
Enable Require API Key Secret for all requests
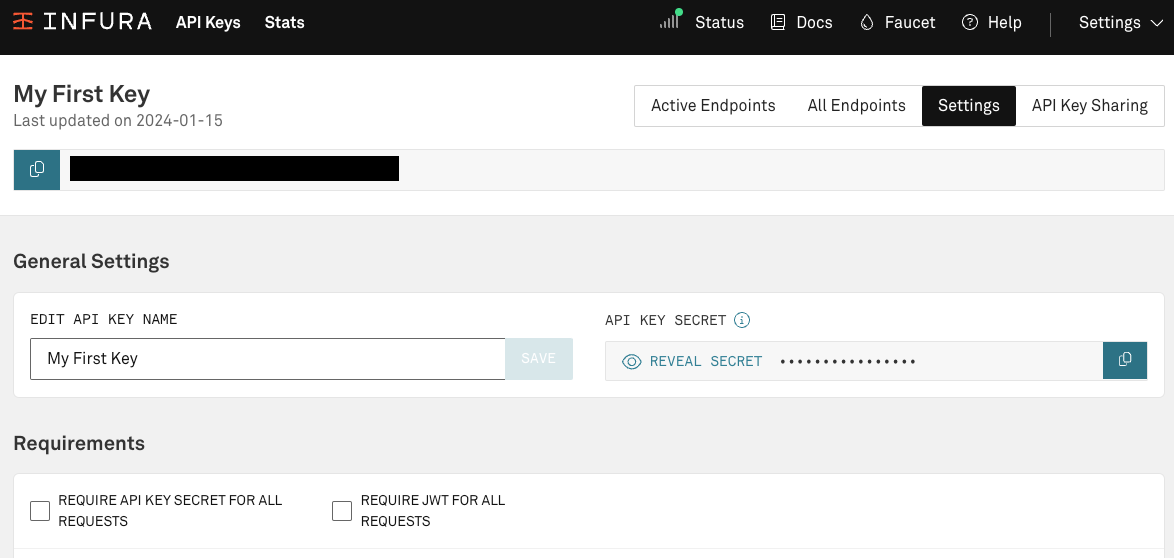click(40, 511)
